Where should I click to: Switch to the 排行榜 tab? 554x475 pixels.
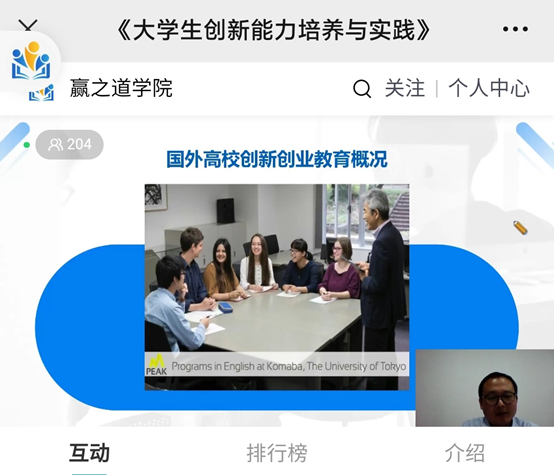coord(277,453)
